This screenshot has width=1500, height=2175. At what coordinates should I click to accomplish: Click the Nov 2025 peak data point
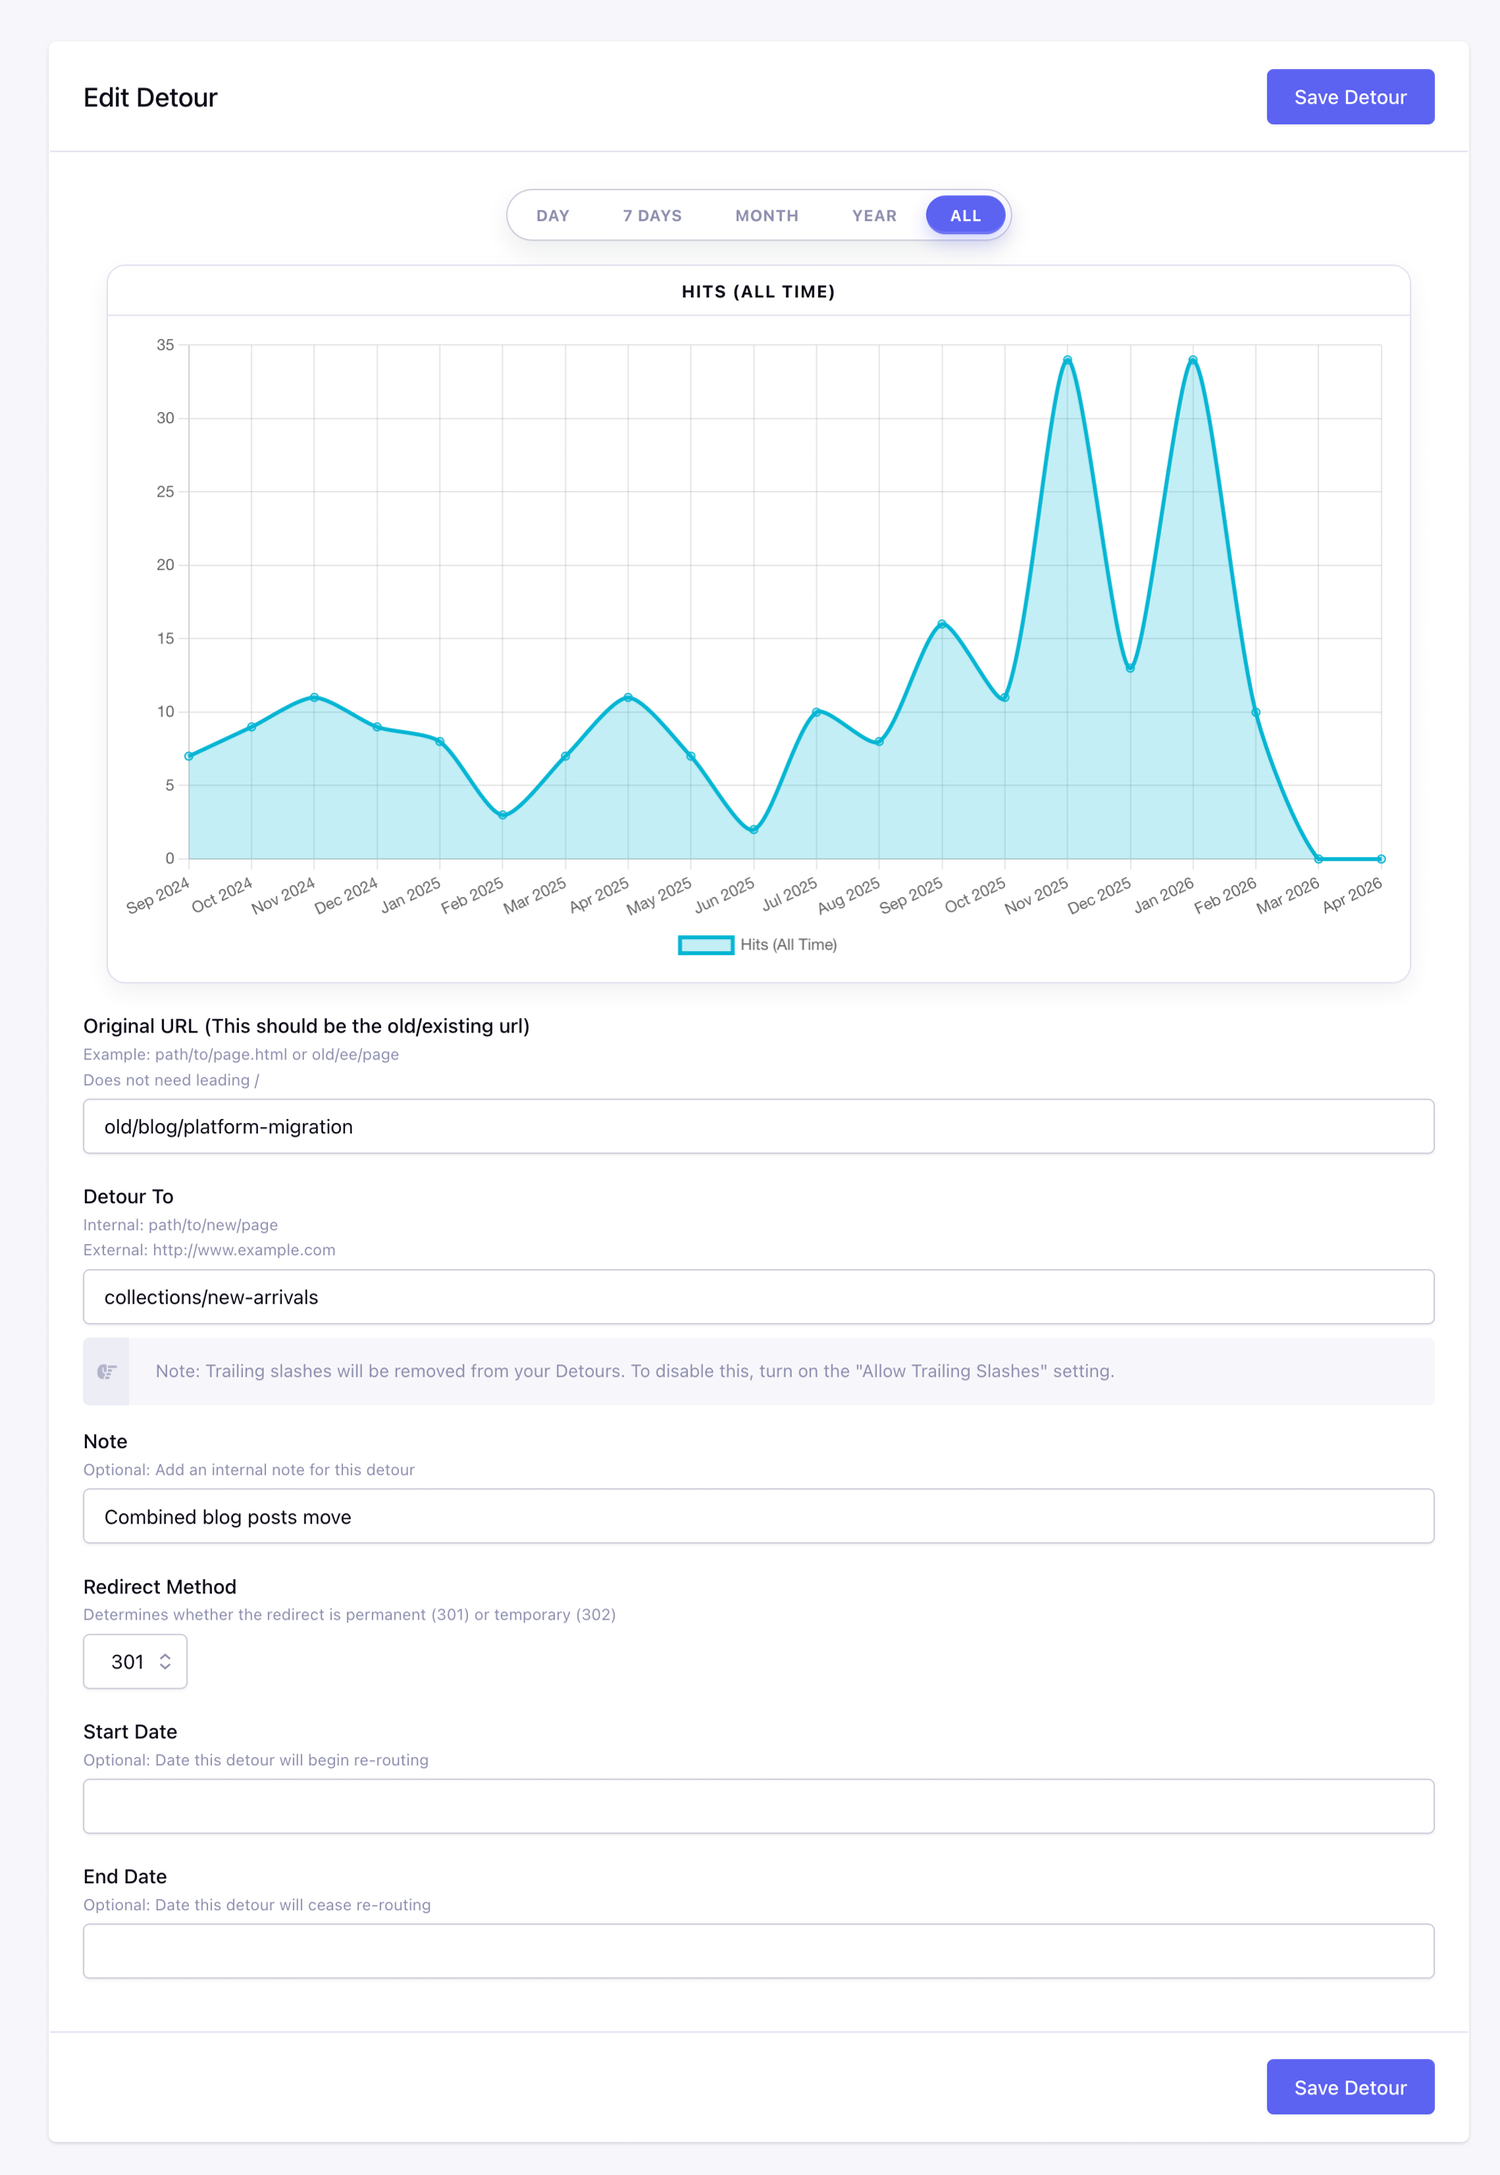[1067, 360]
